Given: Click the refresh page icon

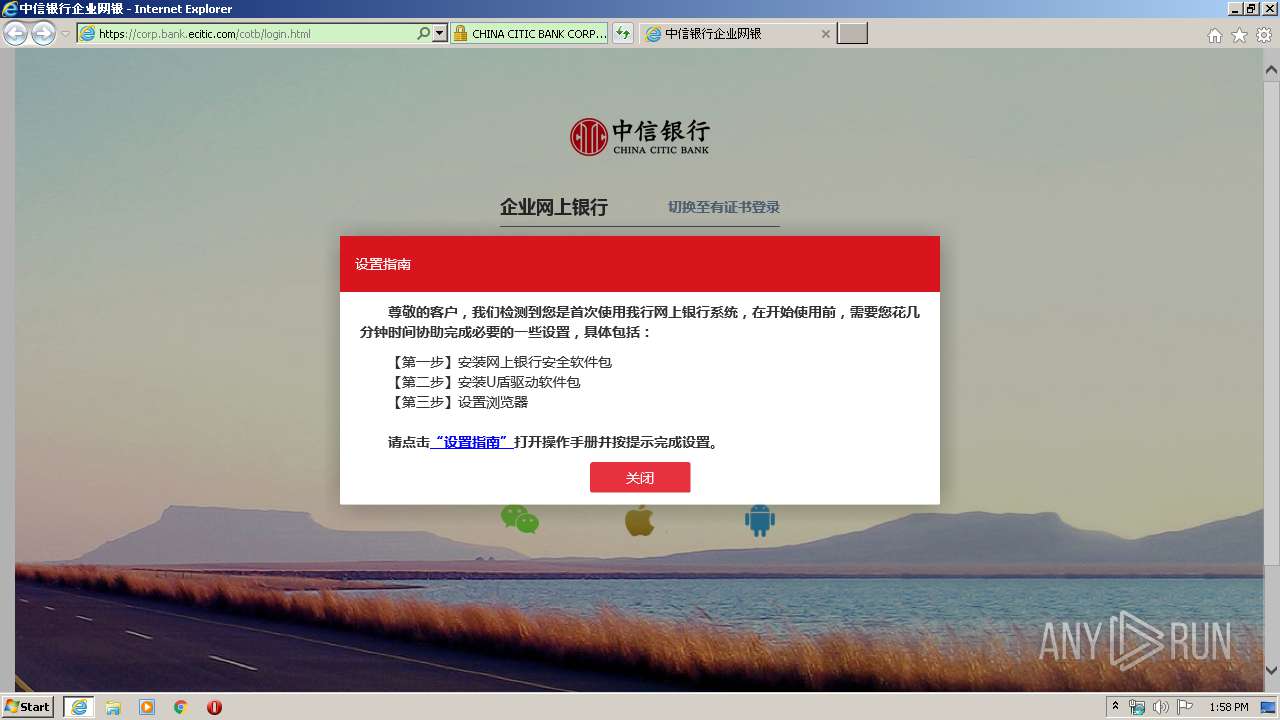Looking at the screenshot, I should (x=623, y=34).
